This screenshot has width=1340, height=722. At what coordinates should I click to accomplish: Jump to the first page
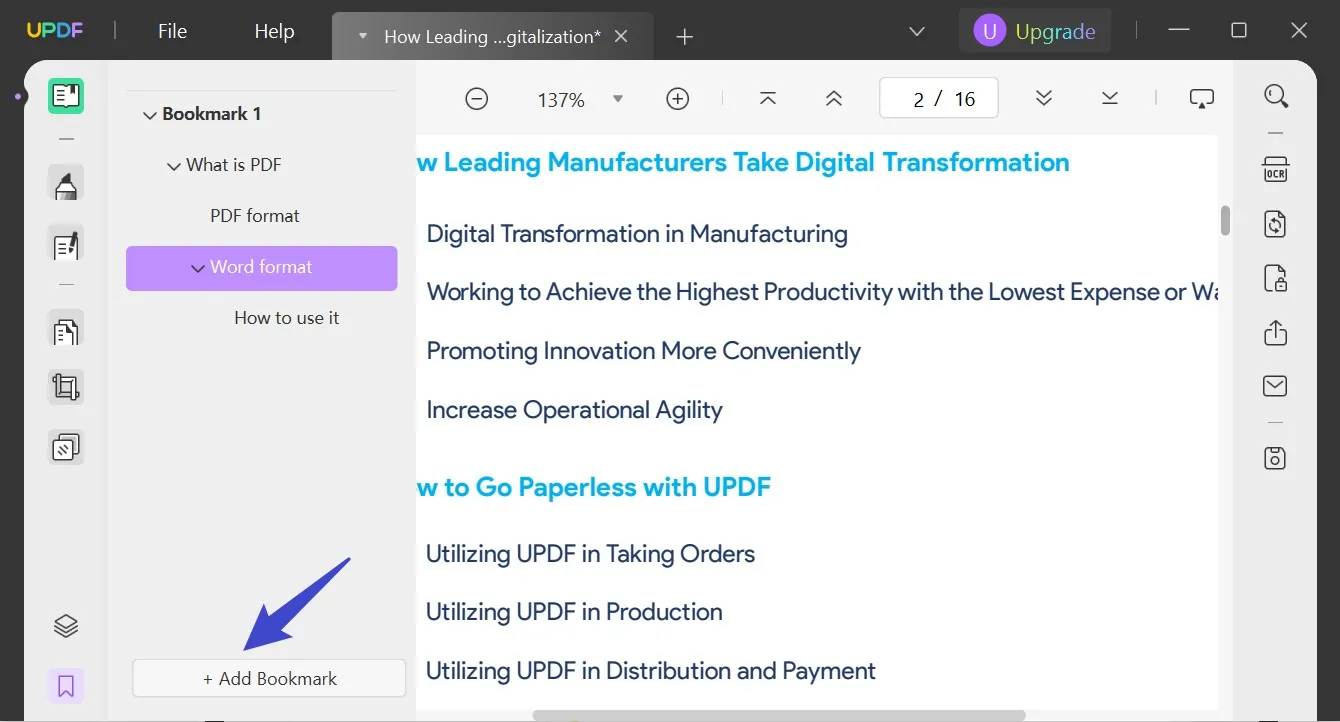[x=767, y=98]
